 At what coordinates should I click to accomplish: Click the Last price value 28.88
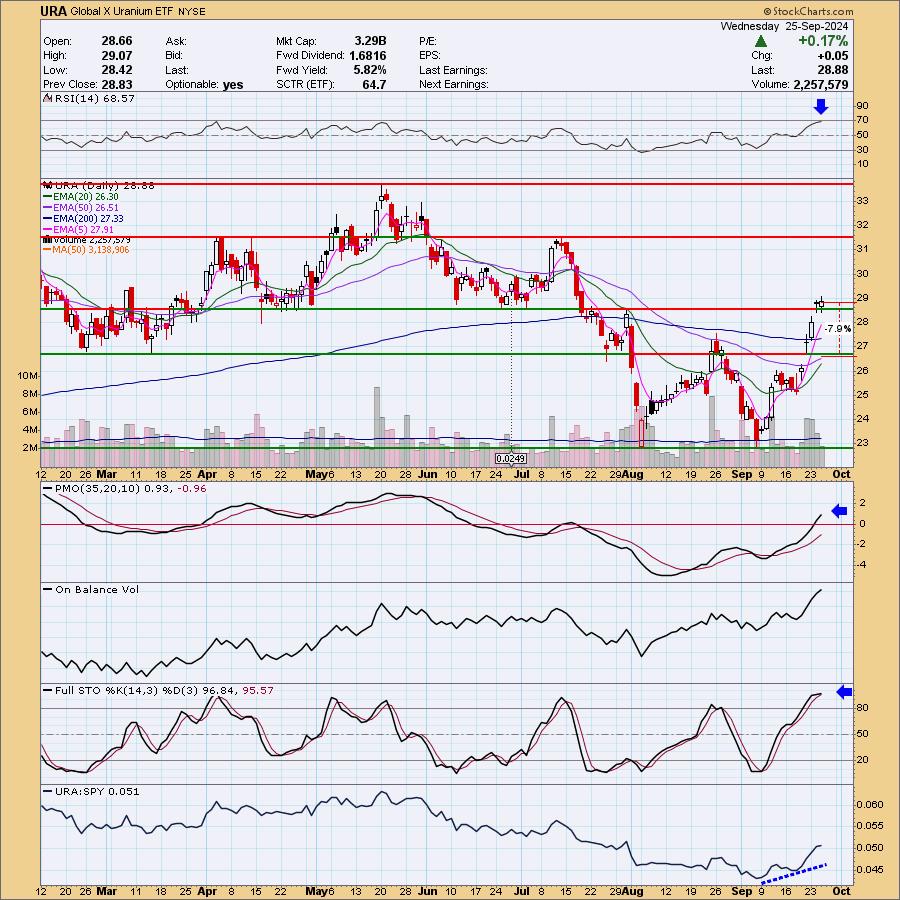coord(833,70)
